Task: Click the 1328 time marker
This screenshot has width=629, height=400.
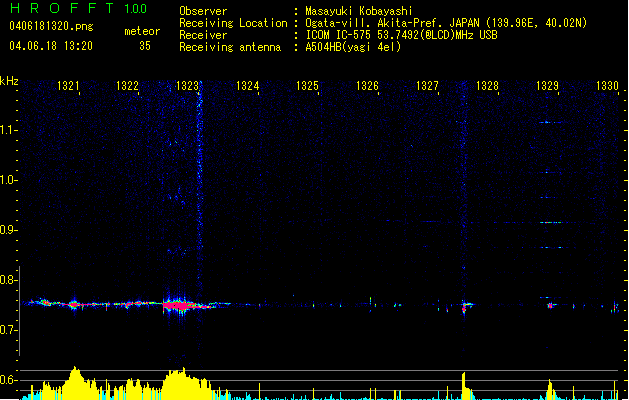Action: [487, 86]
